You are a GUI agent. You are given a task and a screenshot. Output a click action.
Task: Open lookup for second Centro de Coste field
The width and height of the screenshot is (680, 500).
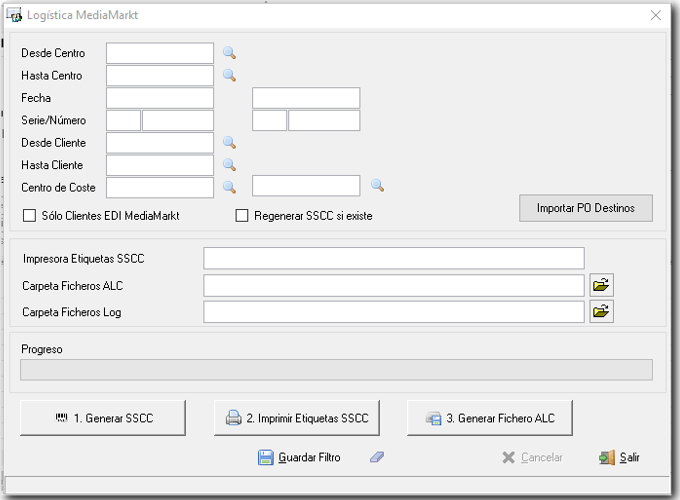click(x=378, y=186)
